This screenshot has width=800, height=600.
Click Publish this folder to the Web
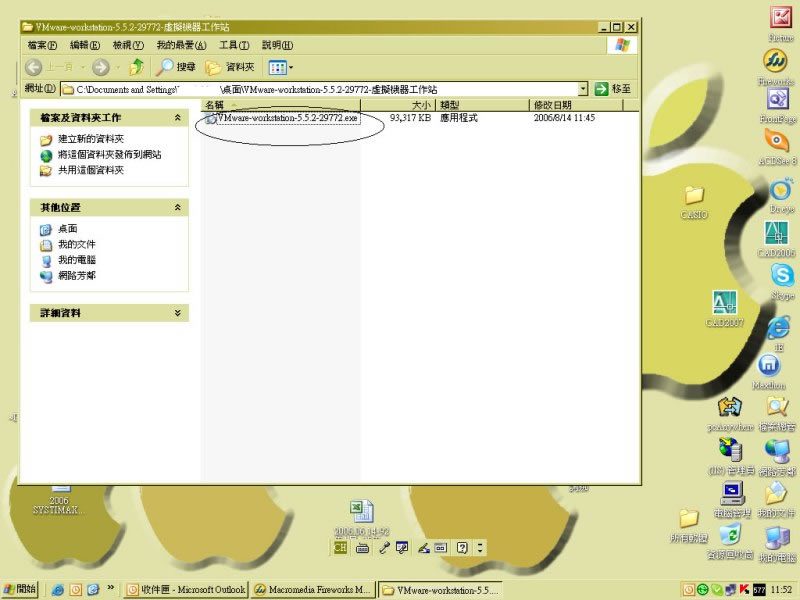pos(101,155)
